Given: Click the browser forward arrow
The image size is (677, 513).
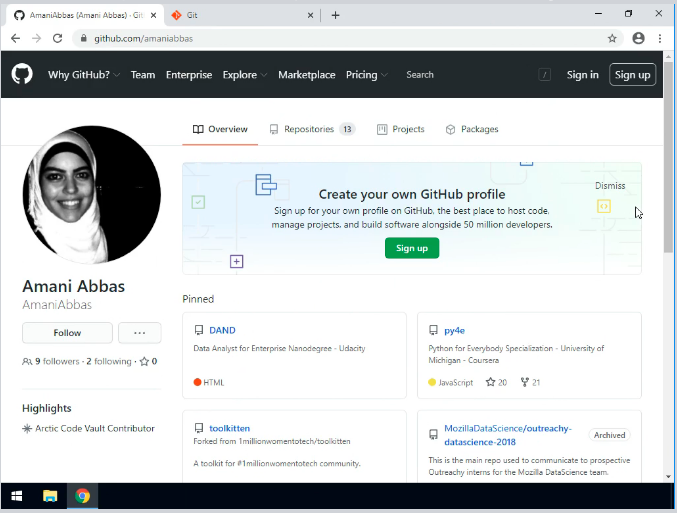Looking at the screenshot, I should [36, 38].
